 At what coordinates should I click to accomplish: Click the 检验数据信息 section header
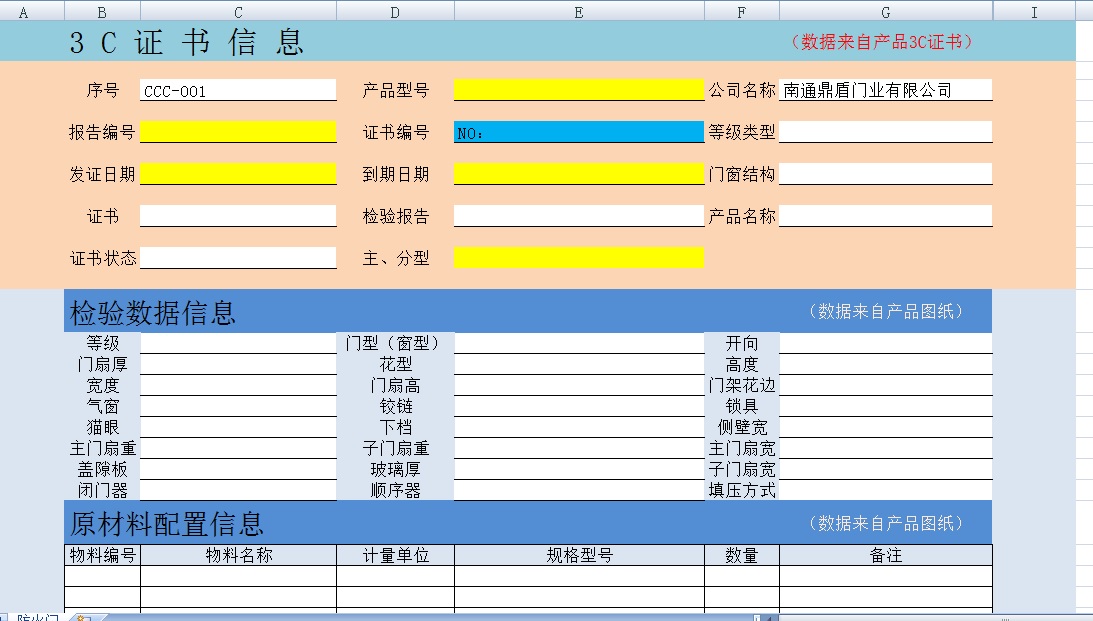pos(153,313)
